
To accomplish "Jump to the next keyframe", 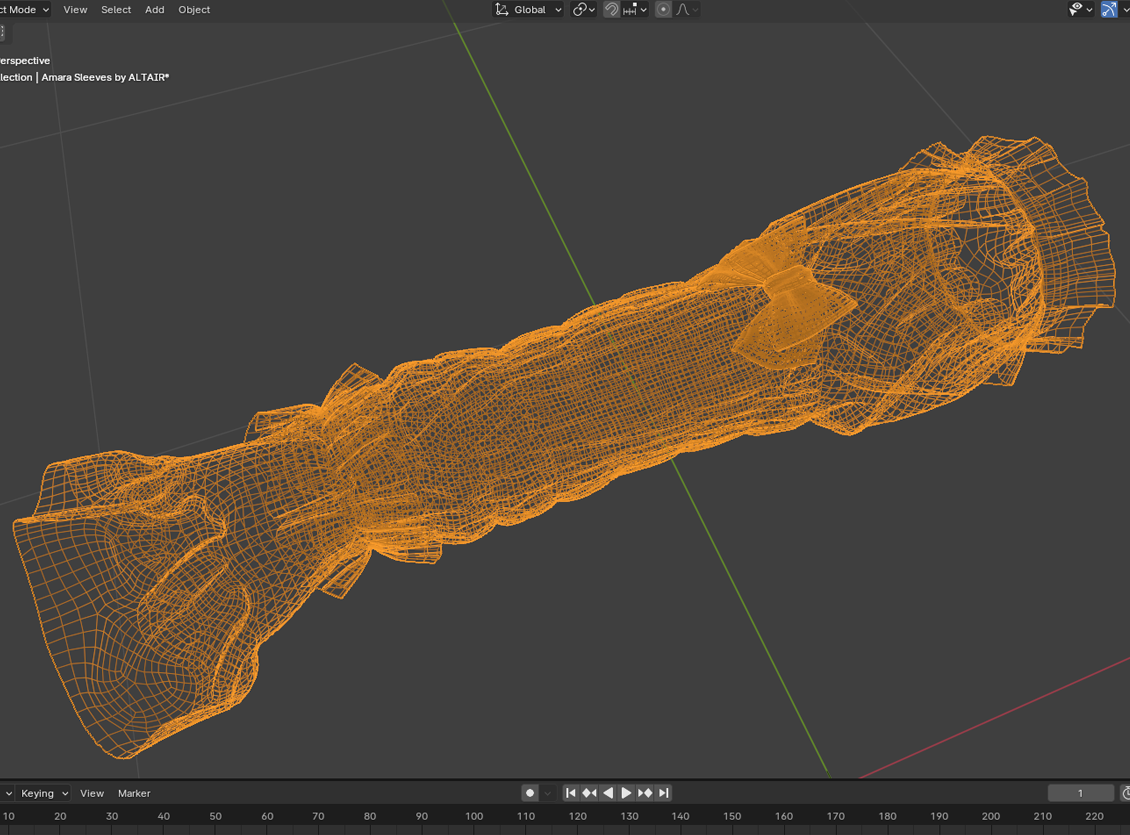I will [x=645, y=793].
